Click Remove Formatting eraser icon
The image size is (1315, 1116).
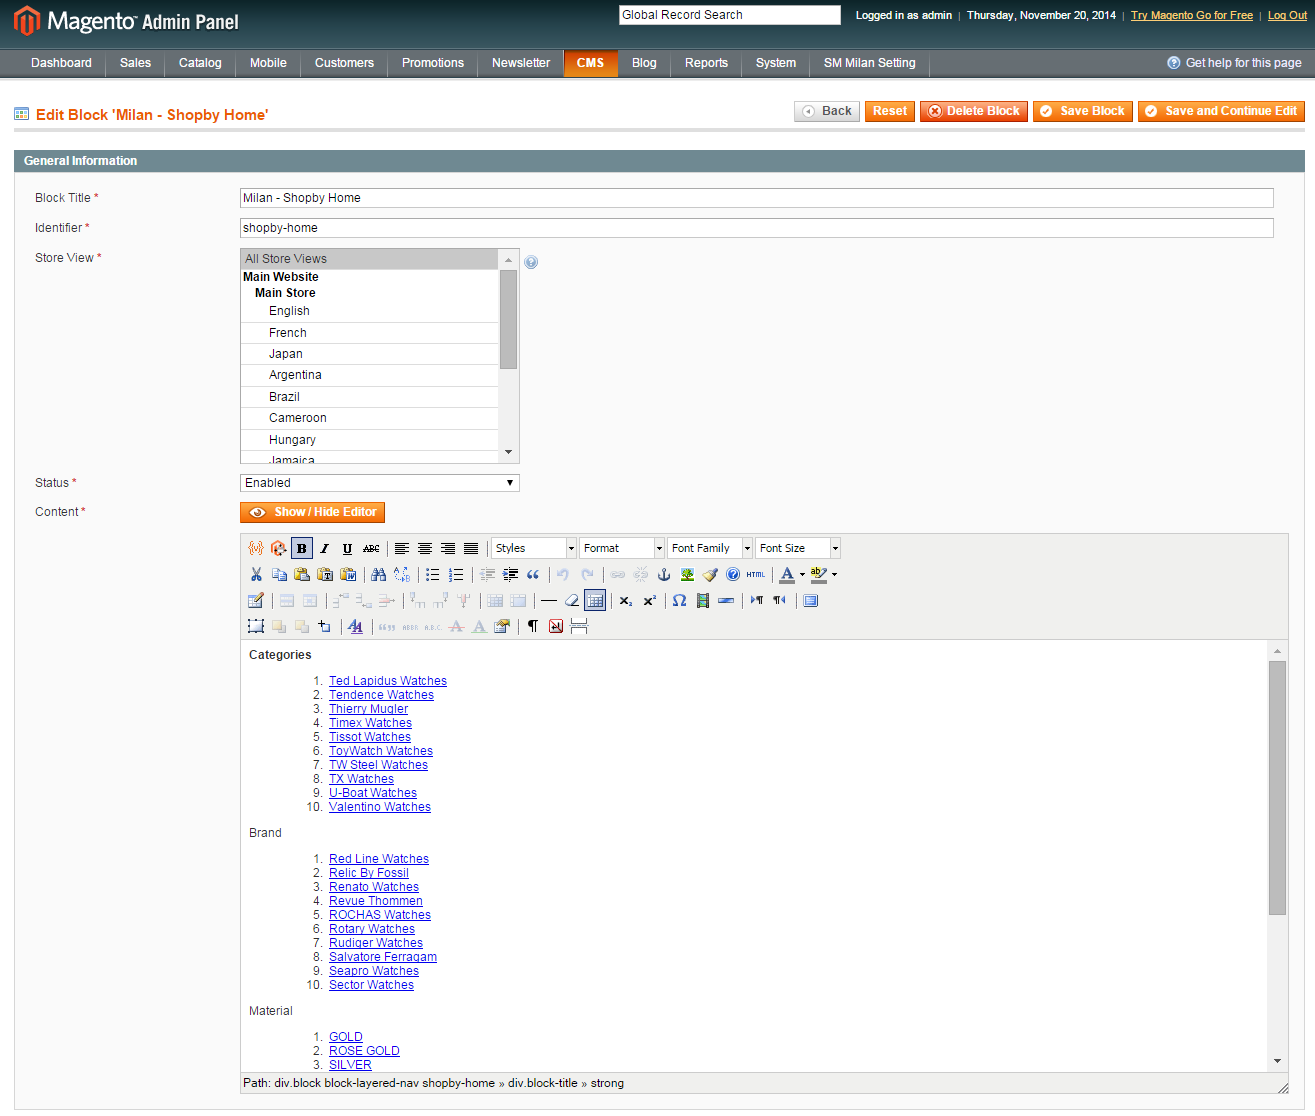pos(572,600)
